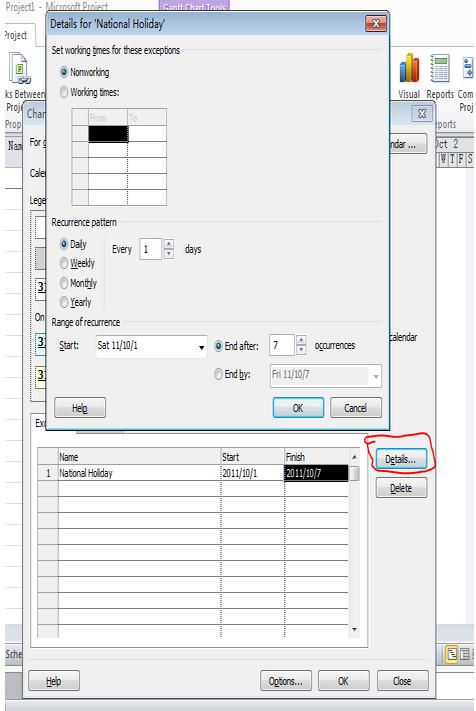The image size is (476, 711).
Task: Choose the Weekly recurrence pattern
Action: [x=64, y=263]
